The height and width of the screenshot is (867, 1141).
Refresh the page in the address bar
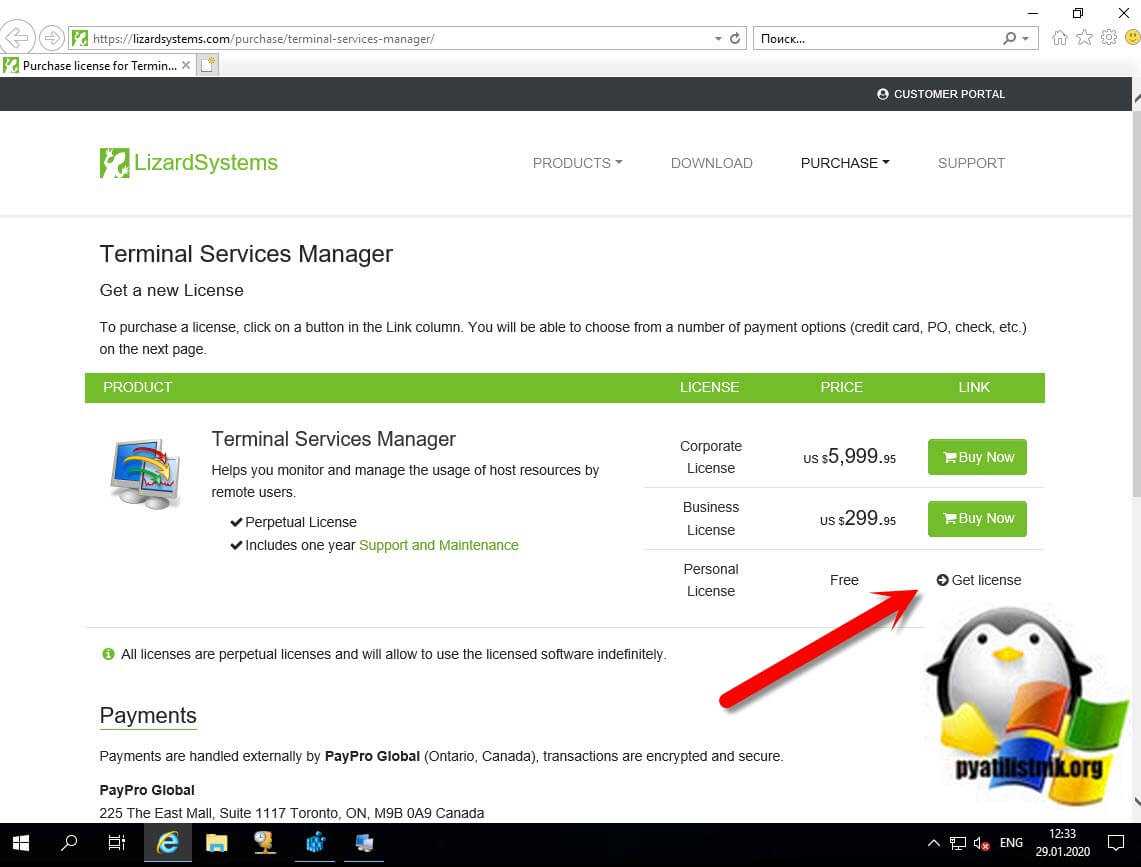[x=735, y=39]
